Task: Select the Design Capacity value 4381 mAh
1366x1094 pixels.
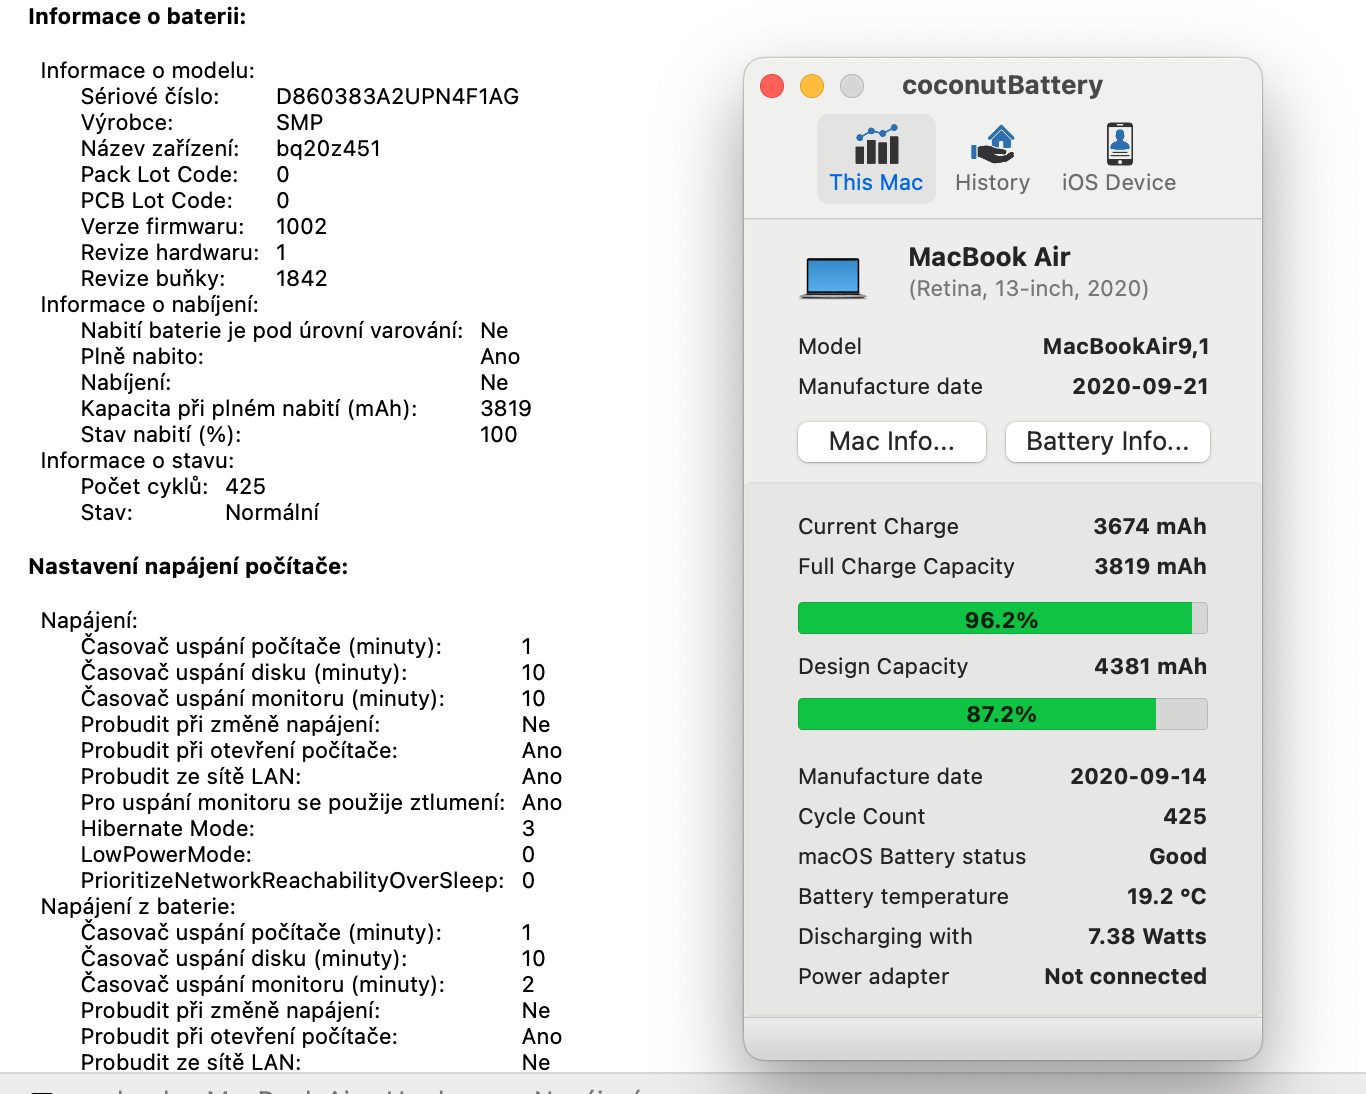Action: pos(1150,667)
